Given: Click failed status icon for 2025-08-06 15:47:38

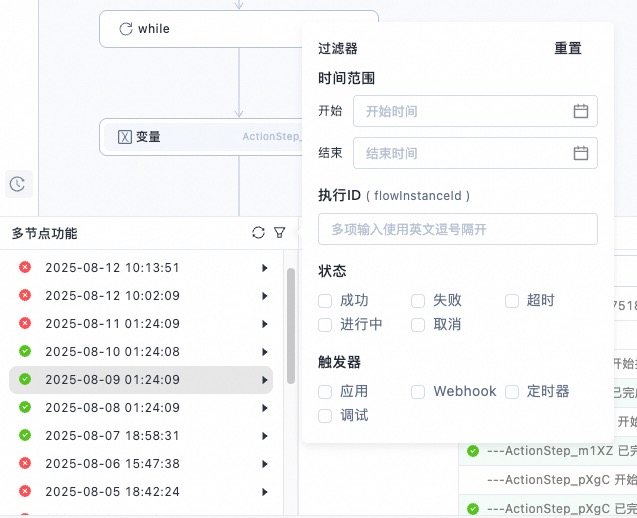Looking at the screenshot, I should click(x=25, y=463).
